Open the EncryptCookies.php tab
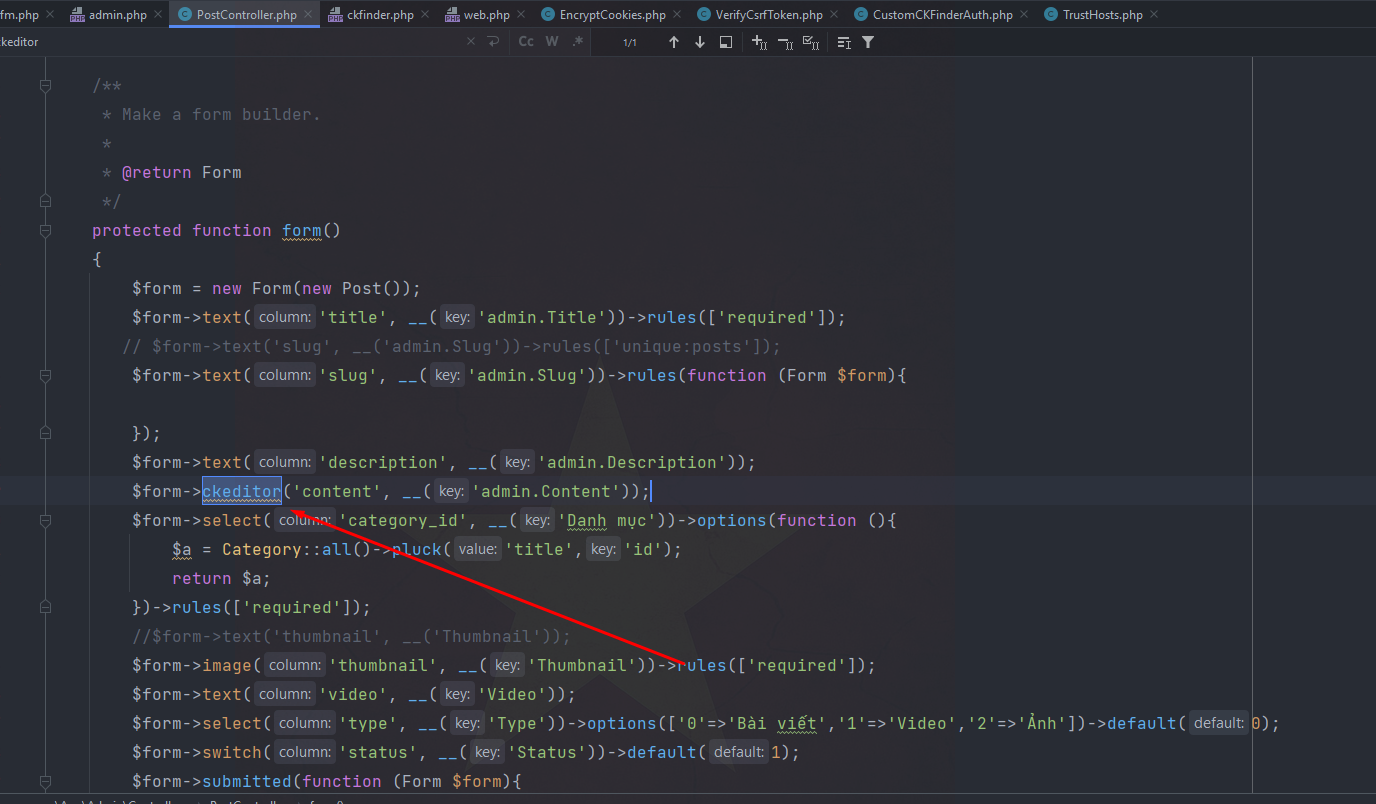Screen dimensions: 1376x804 (613, 15)
